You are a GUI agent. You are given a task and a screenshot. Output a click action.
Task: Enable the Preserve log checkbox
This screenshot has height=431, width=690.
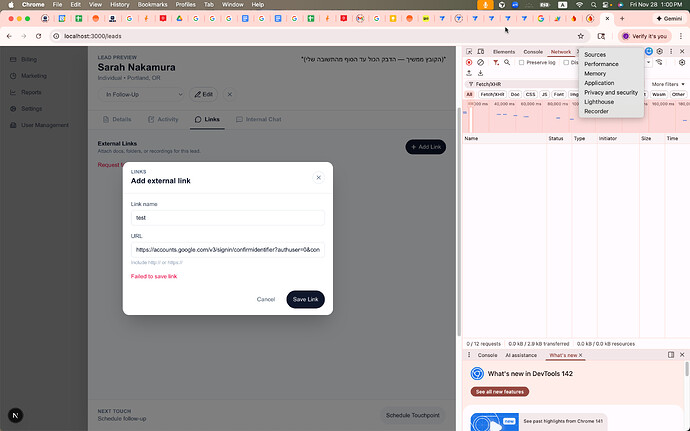click(521, 63)
